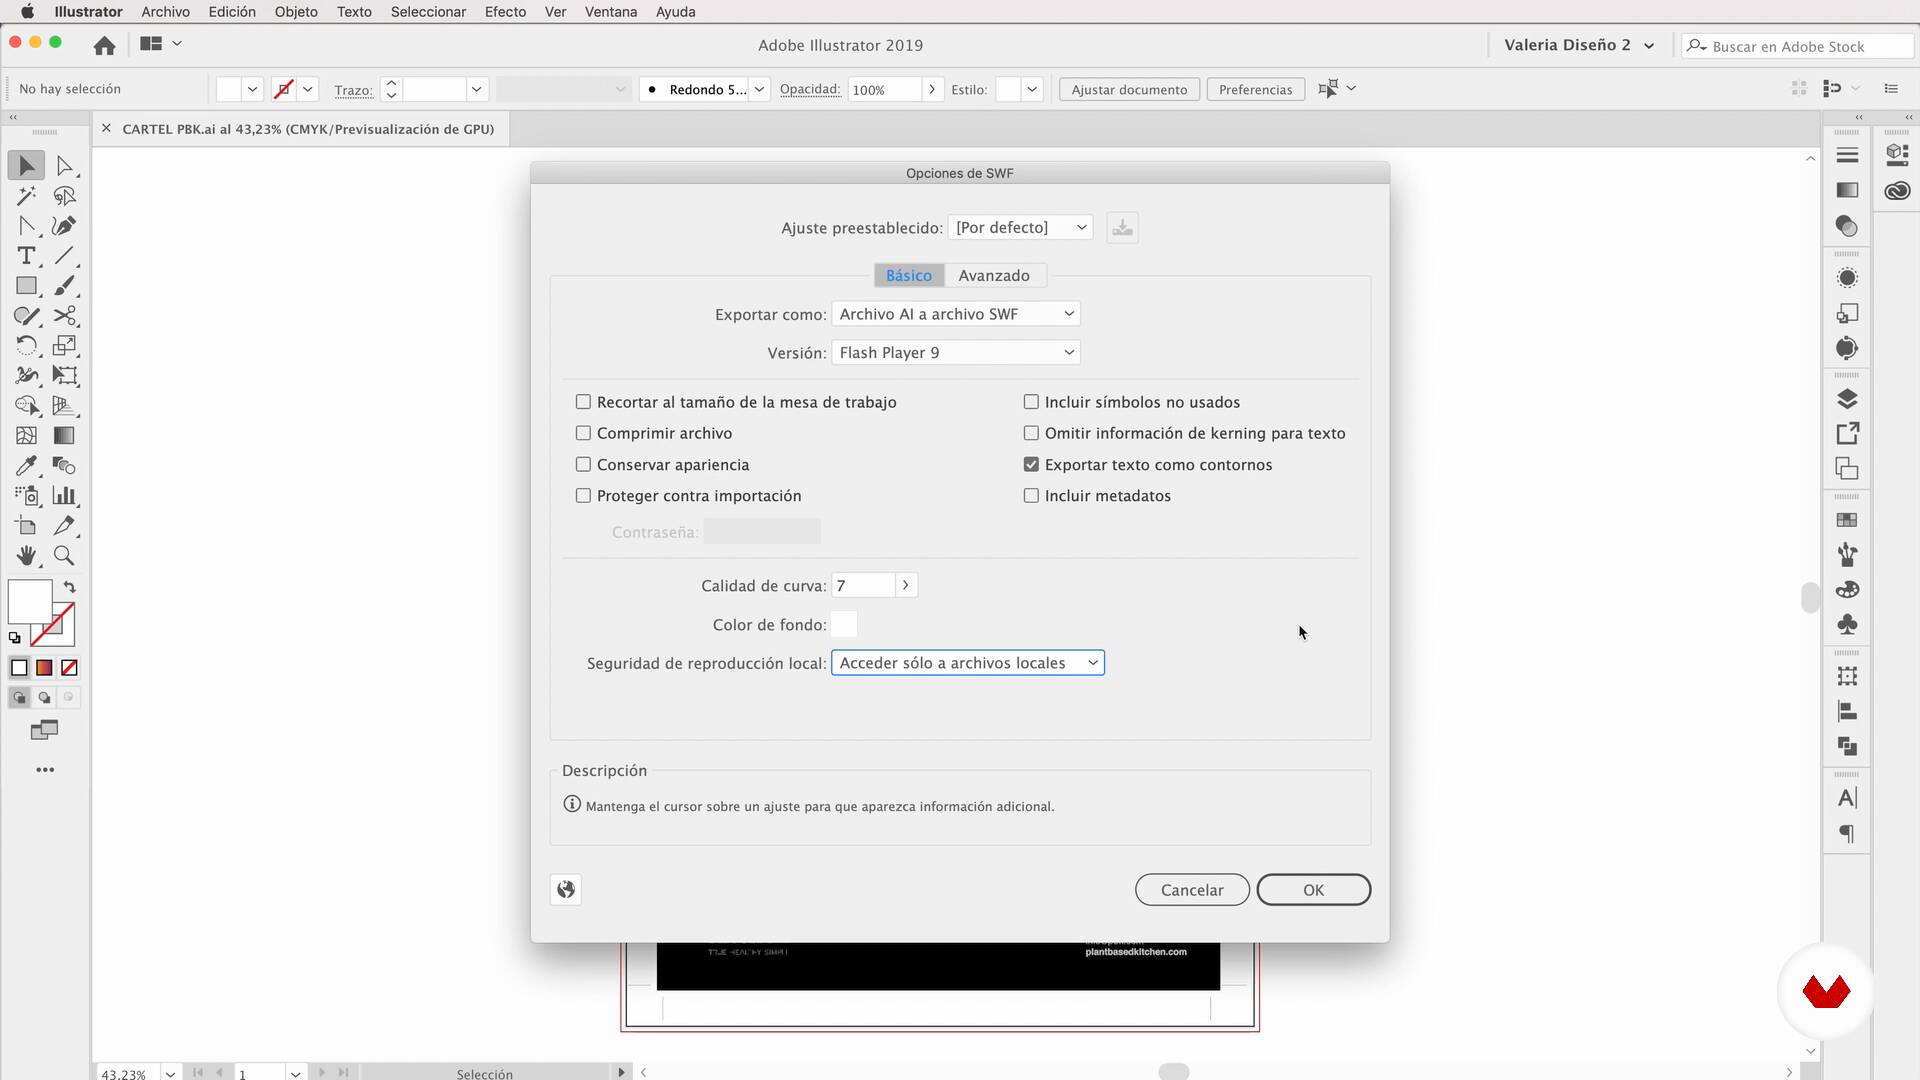Click Preferencias button

1255,89
